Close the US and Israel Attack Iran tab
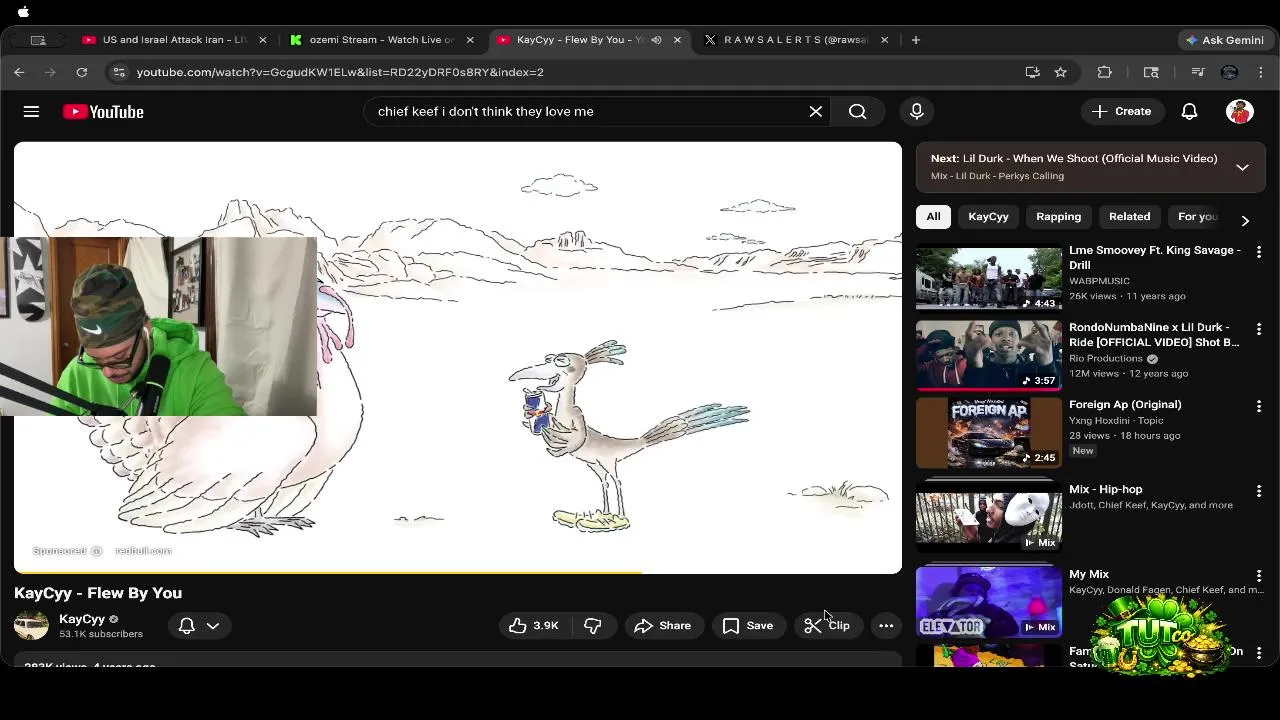The width and height of the screenshot is (1280, 720). (263, 40)
